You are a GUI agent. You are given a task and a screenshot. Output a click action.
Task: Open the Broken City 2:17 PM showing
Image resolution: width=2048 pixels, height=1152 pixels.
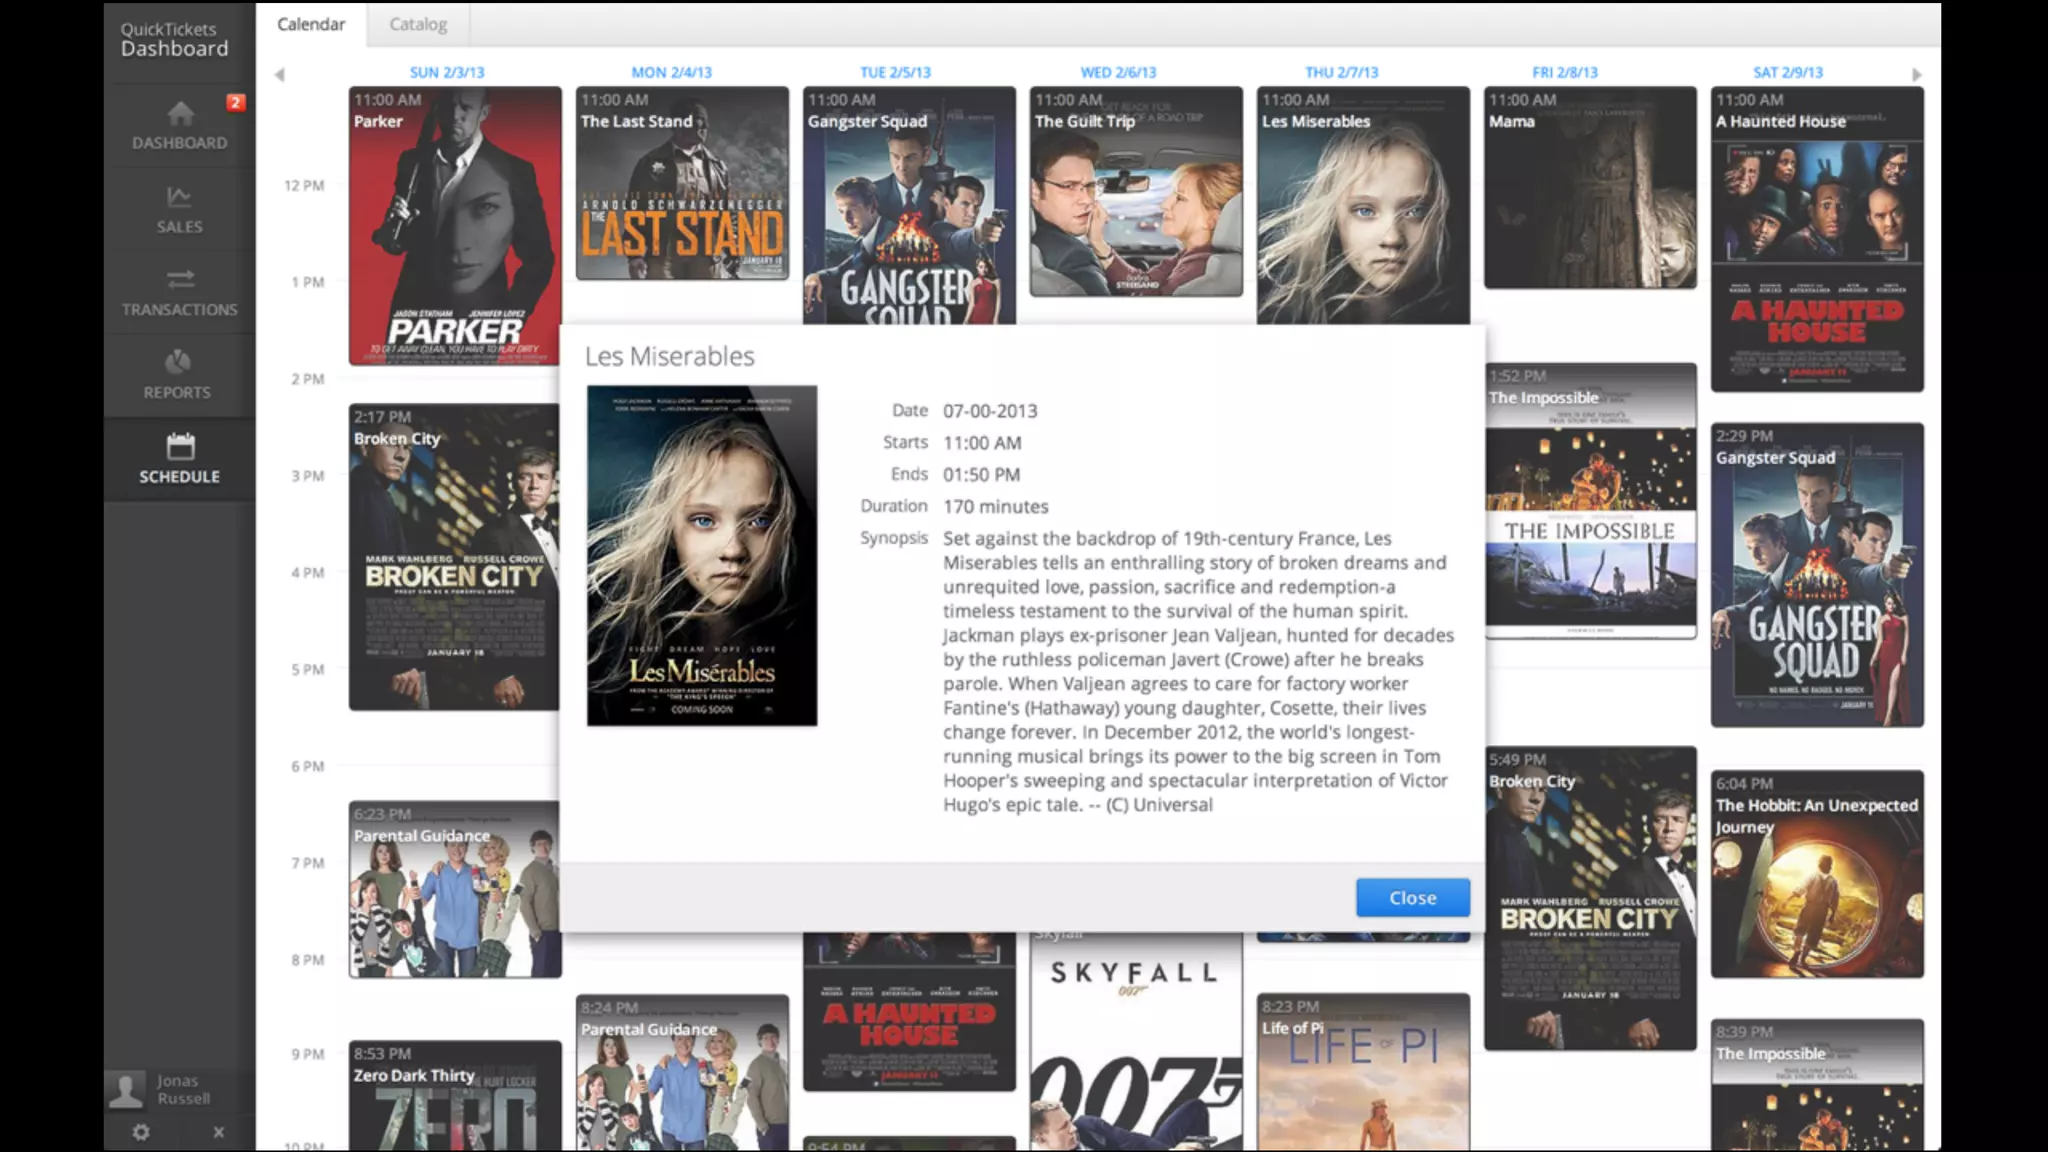454,557
